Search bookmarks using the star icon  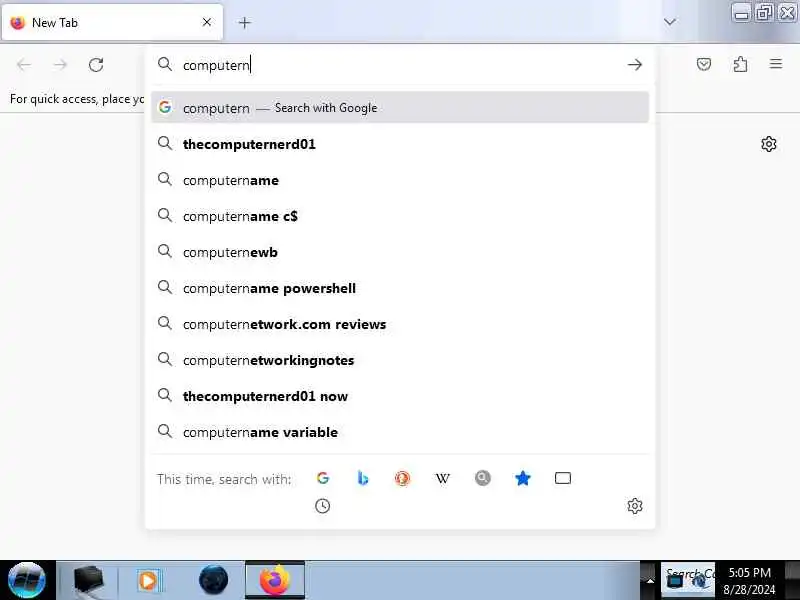point(522,478)
